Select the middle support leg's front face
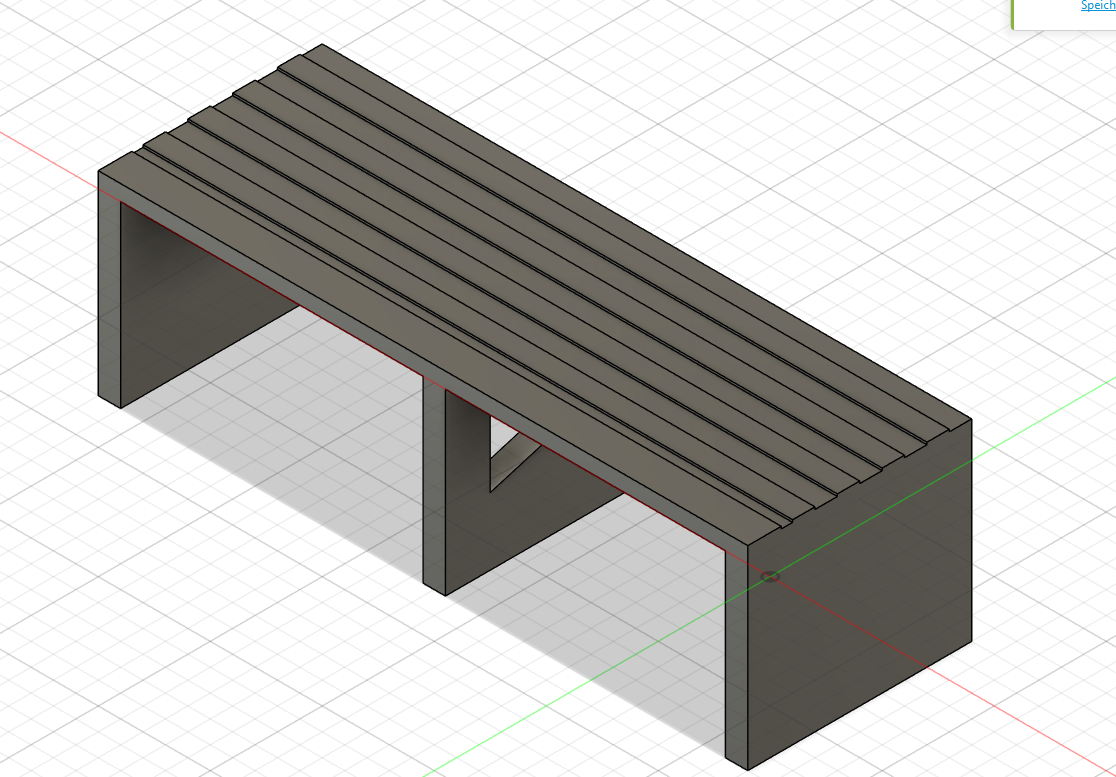 coord(434,485)
